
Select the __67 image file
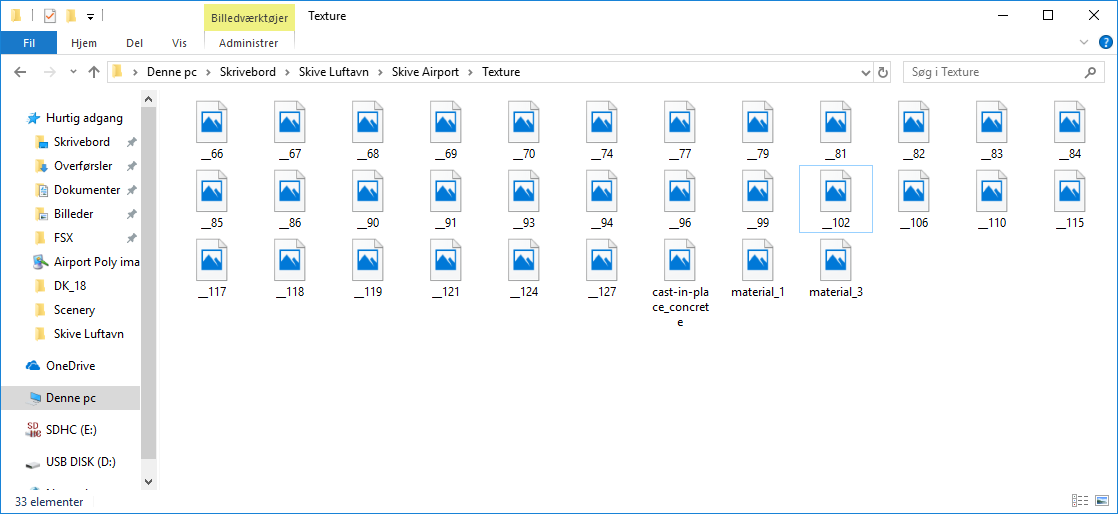(290, 130)
